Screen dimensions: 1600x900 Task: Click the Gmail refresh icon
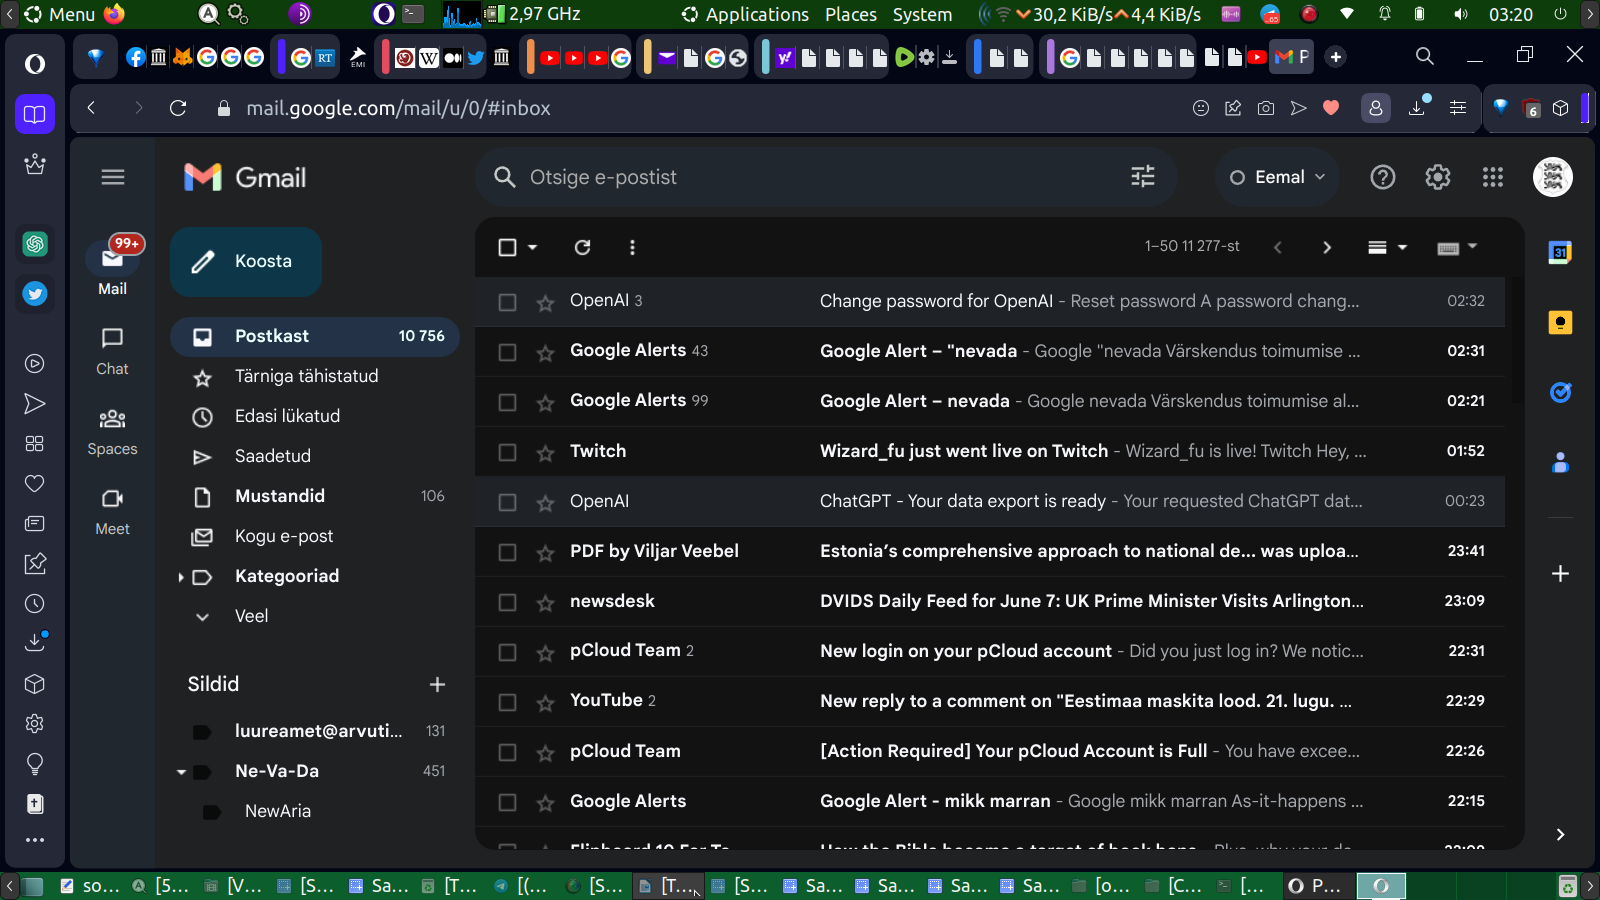(x=582, y=247)
